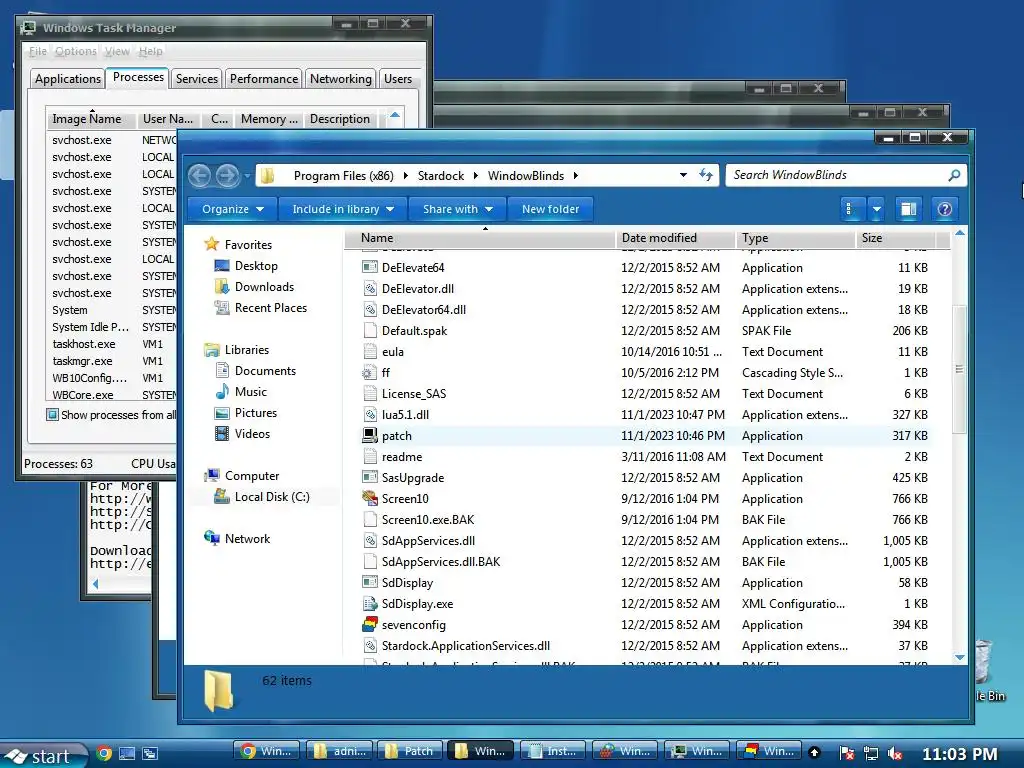
Task: Open Patch folder taskbar button
Action: point(409,751)
